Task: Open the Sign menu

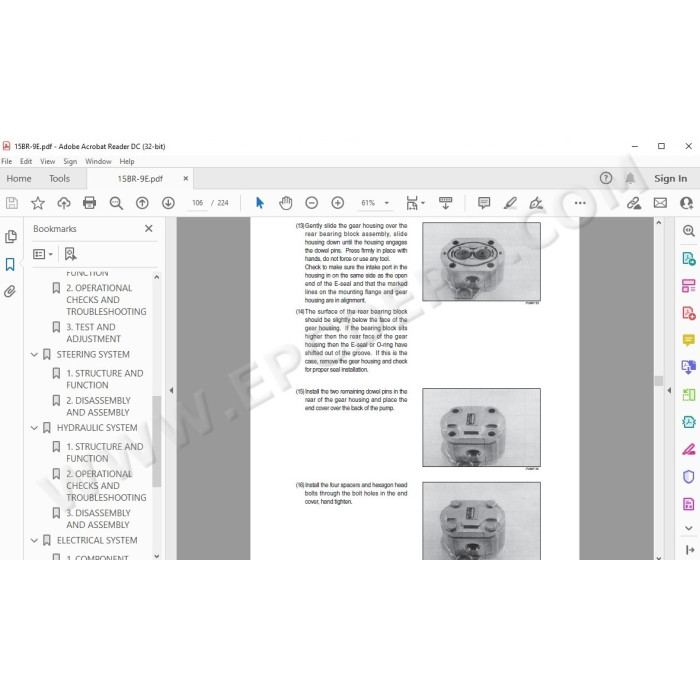Action: 70,161
